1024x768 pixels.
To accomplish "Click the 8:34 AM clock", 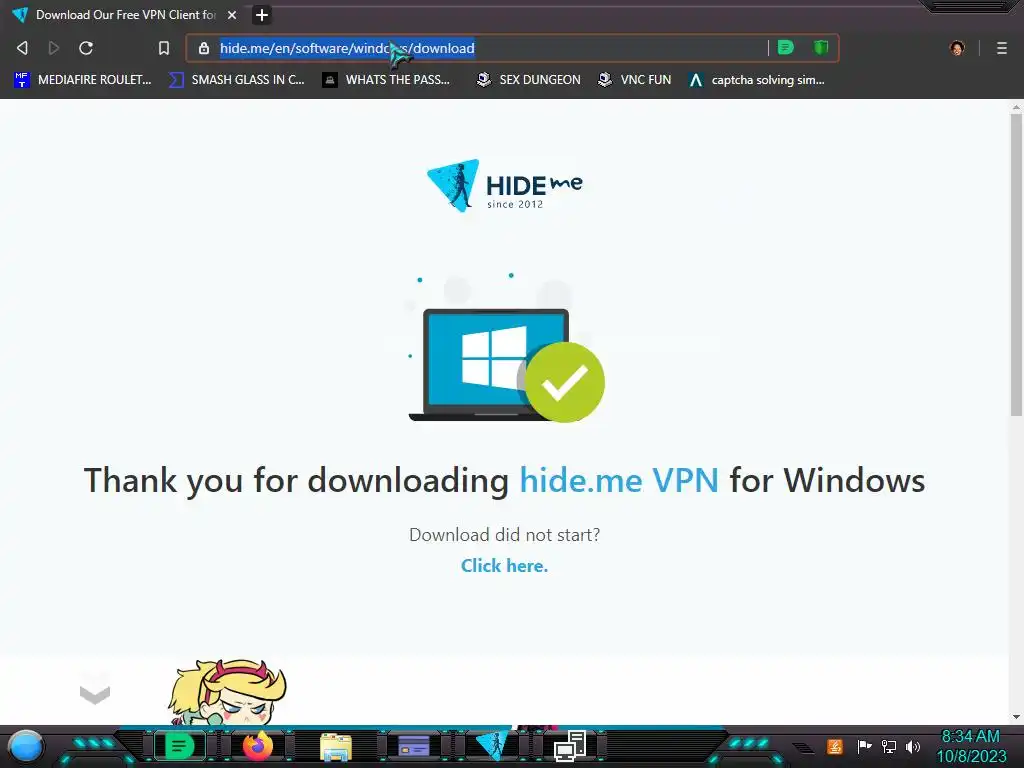I will coord(970,737).
